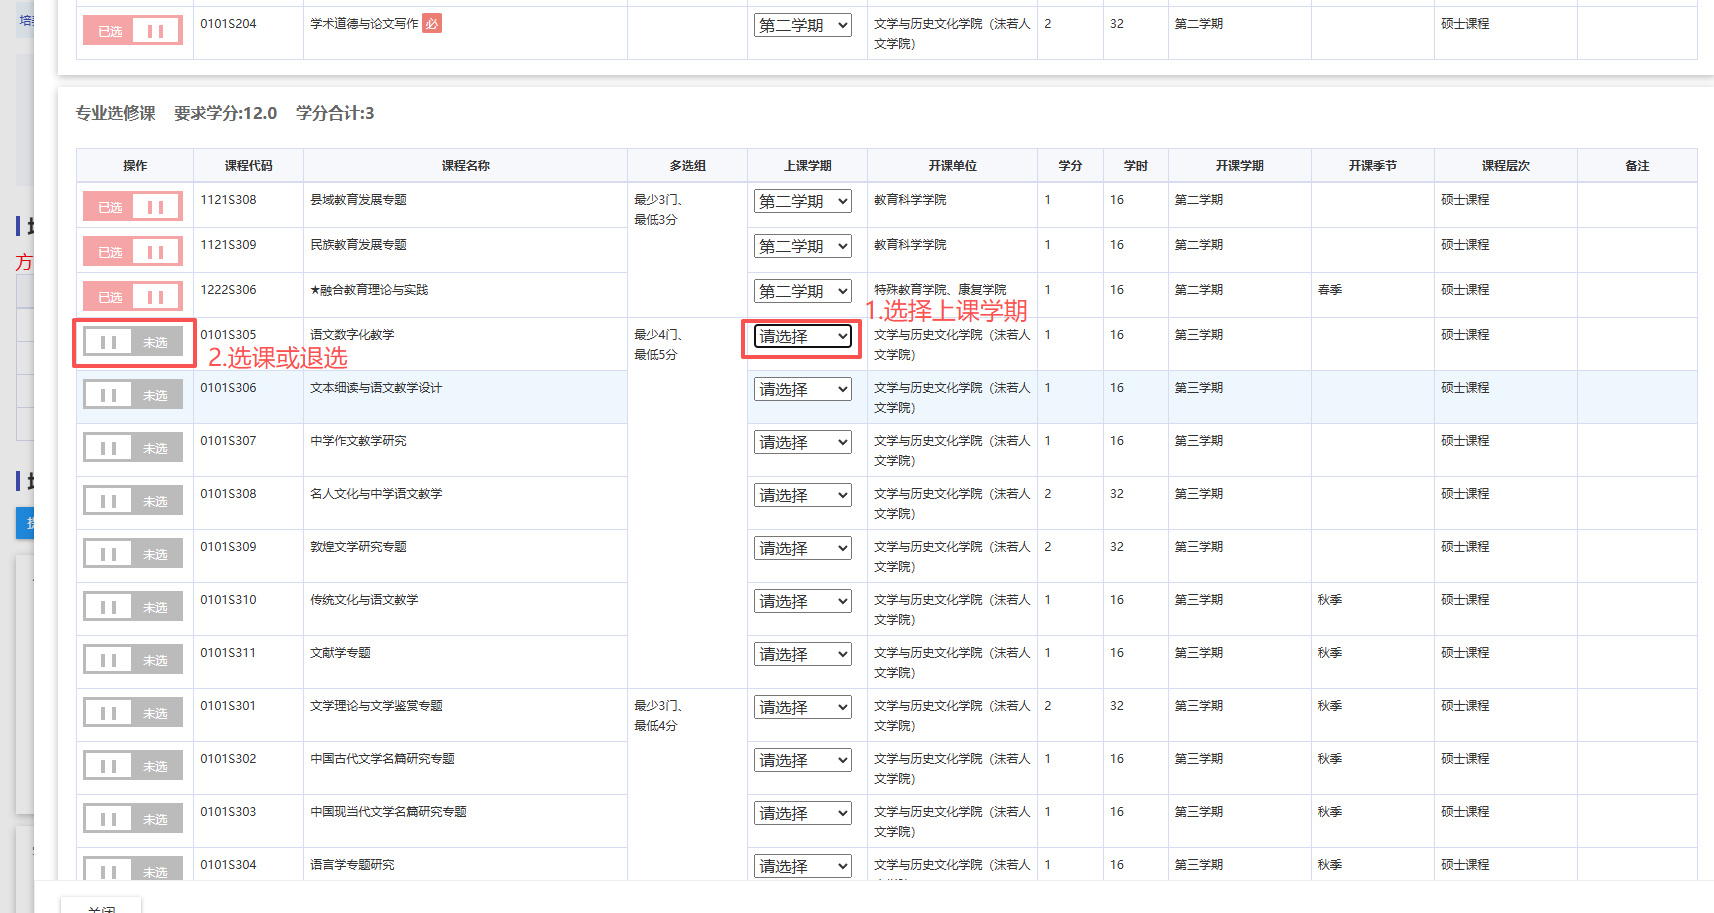Deselect course 1121S308 using its 已选 toggle

[x=133, y=207]
